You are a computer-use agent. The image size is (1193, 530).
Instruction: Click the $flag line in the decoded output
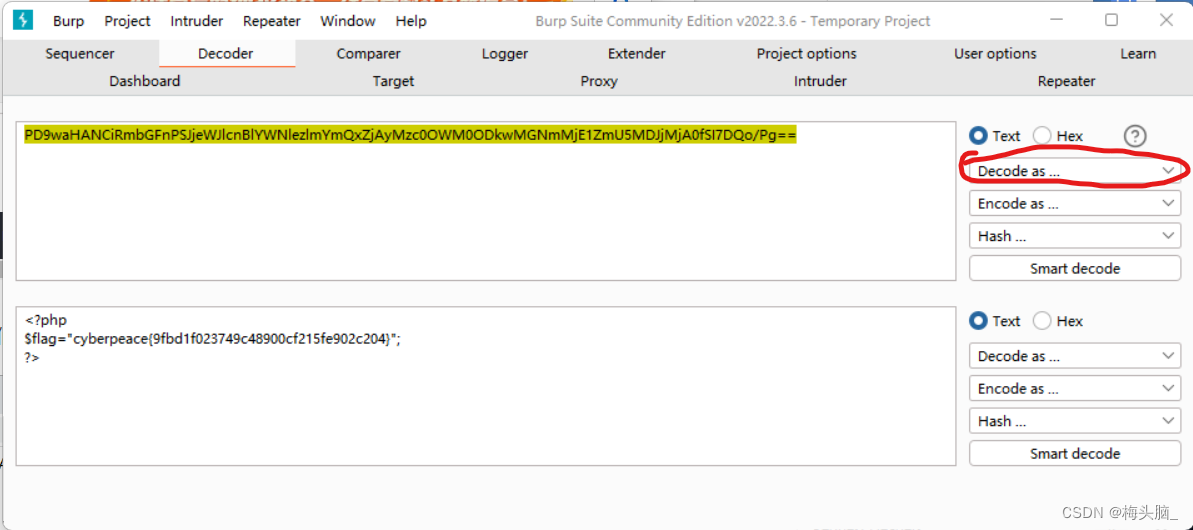[x=212, y=340]
